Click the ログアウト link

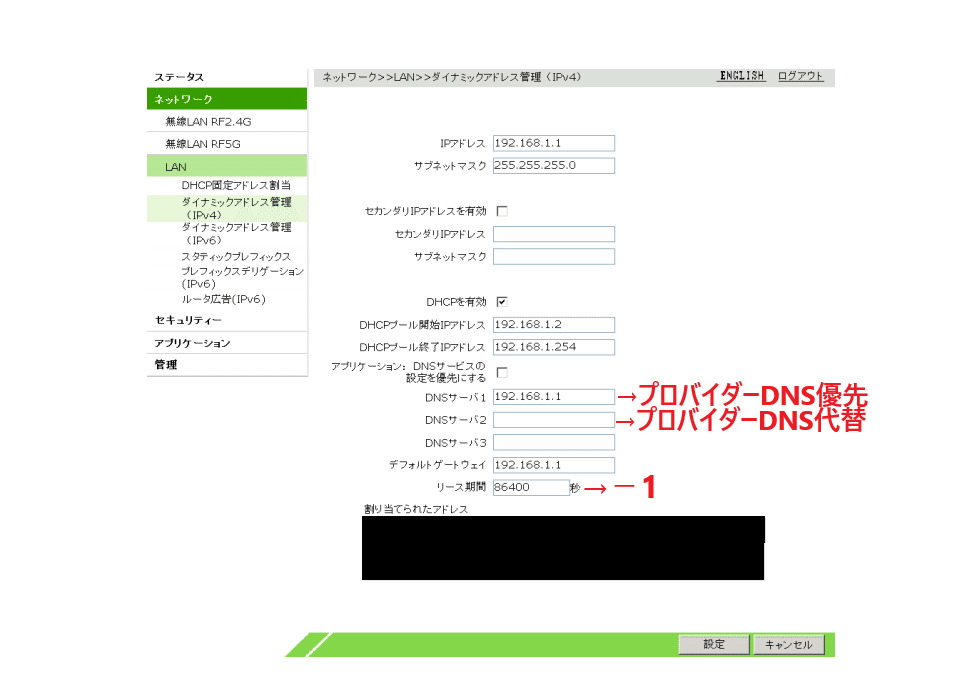coord(801,76)
